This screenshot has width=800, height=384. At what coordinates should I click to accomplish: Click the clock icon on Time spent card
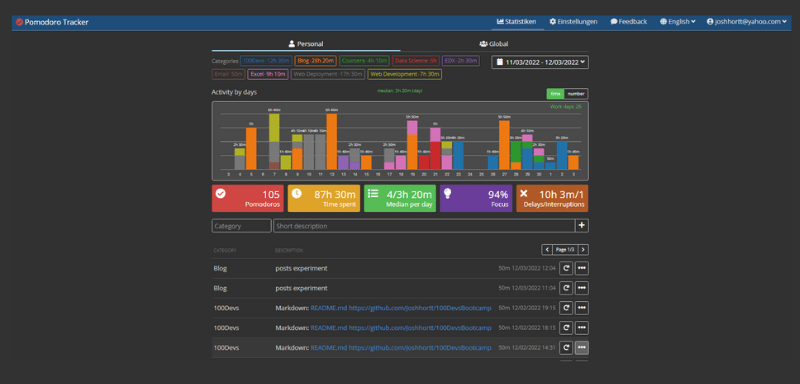296,193
